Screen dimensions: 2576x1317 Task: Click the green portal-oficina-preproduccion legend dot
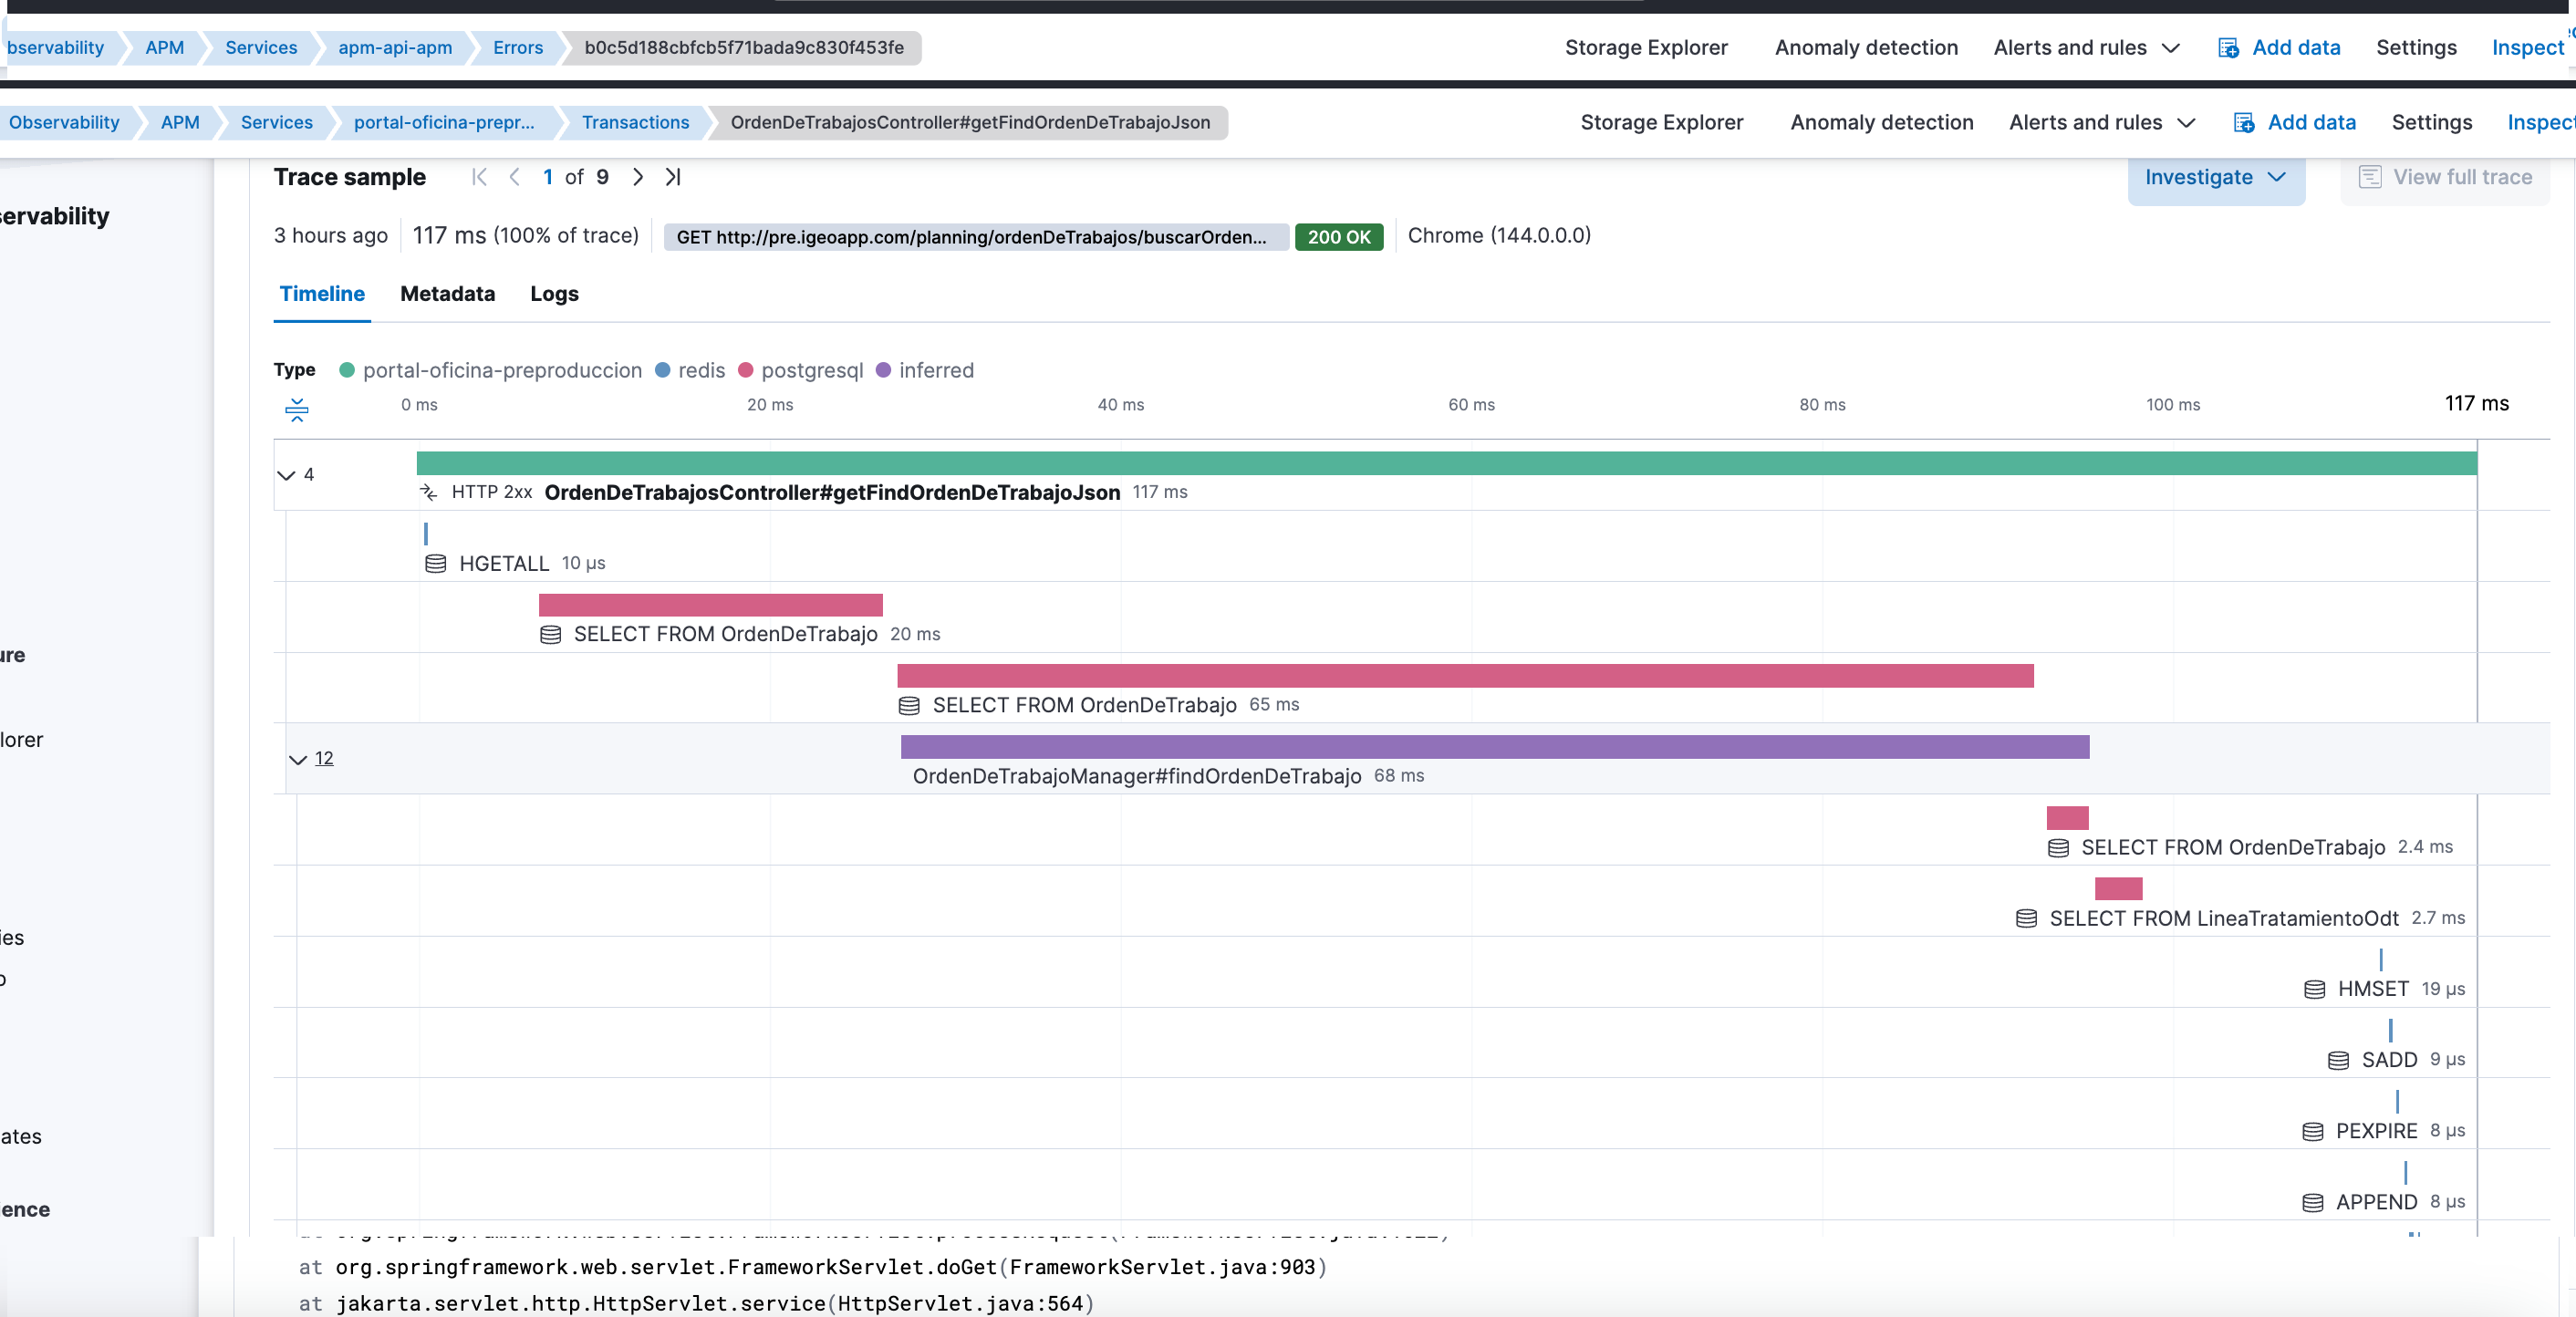[x=347, y=371]
